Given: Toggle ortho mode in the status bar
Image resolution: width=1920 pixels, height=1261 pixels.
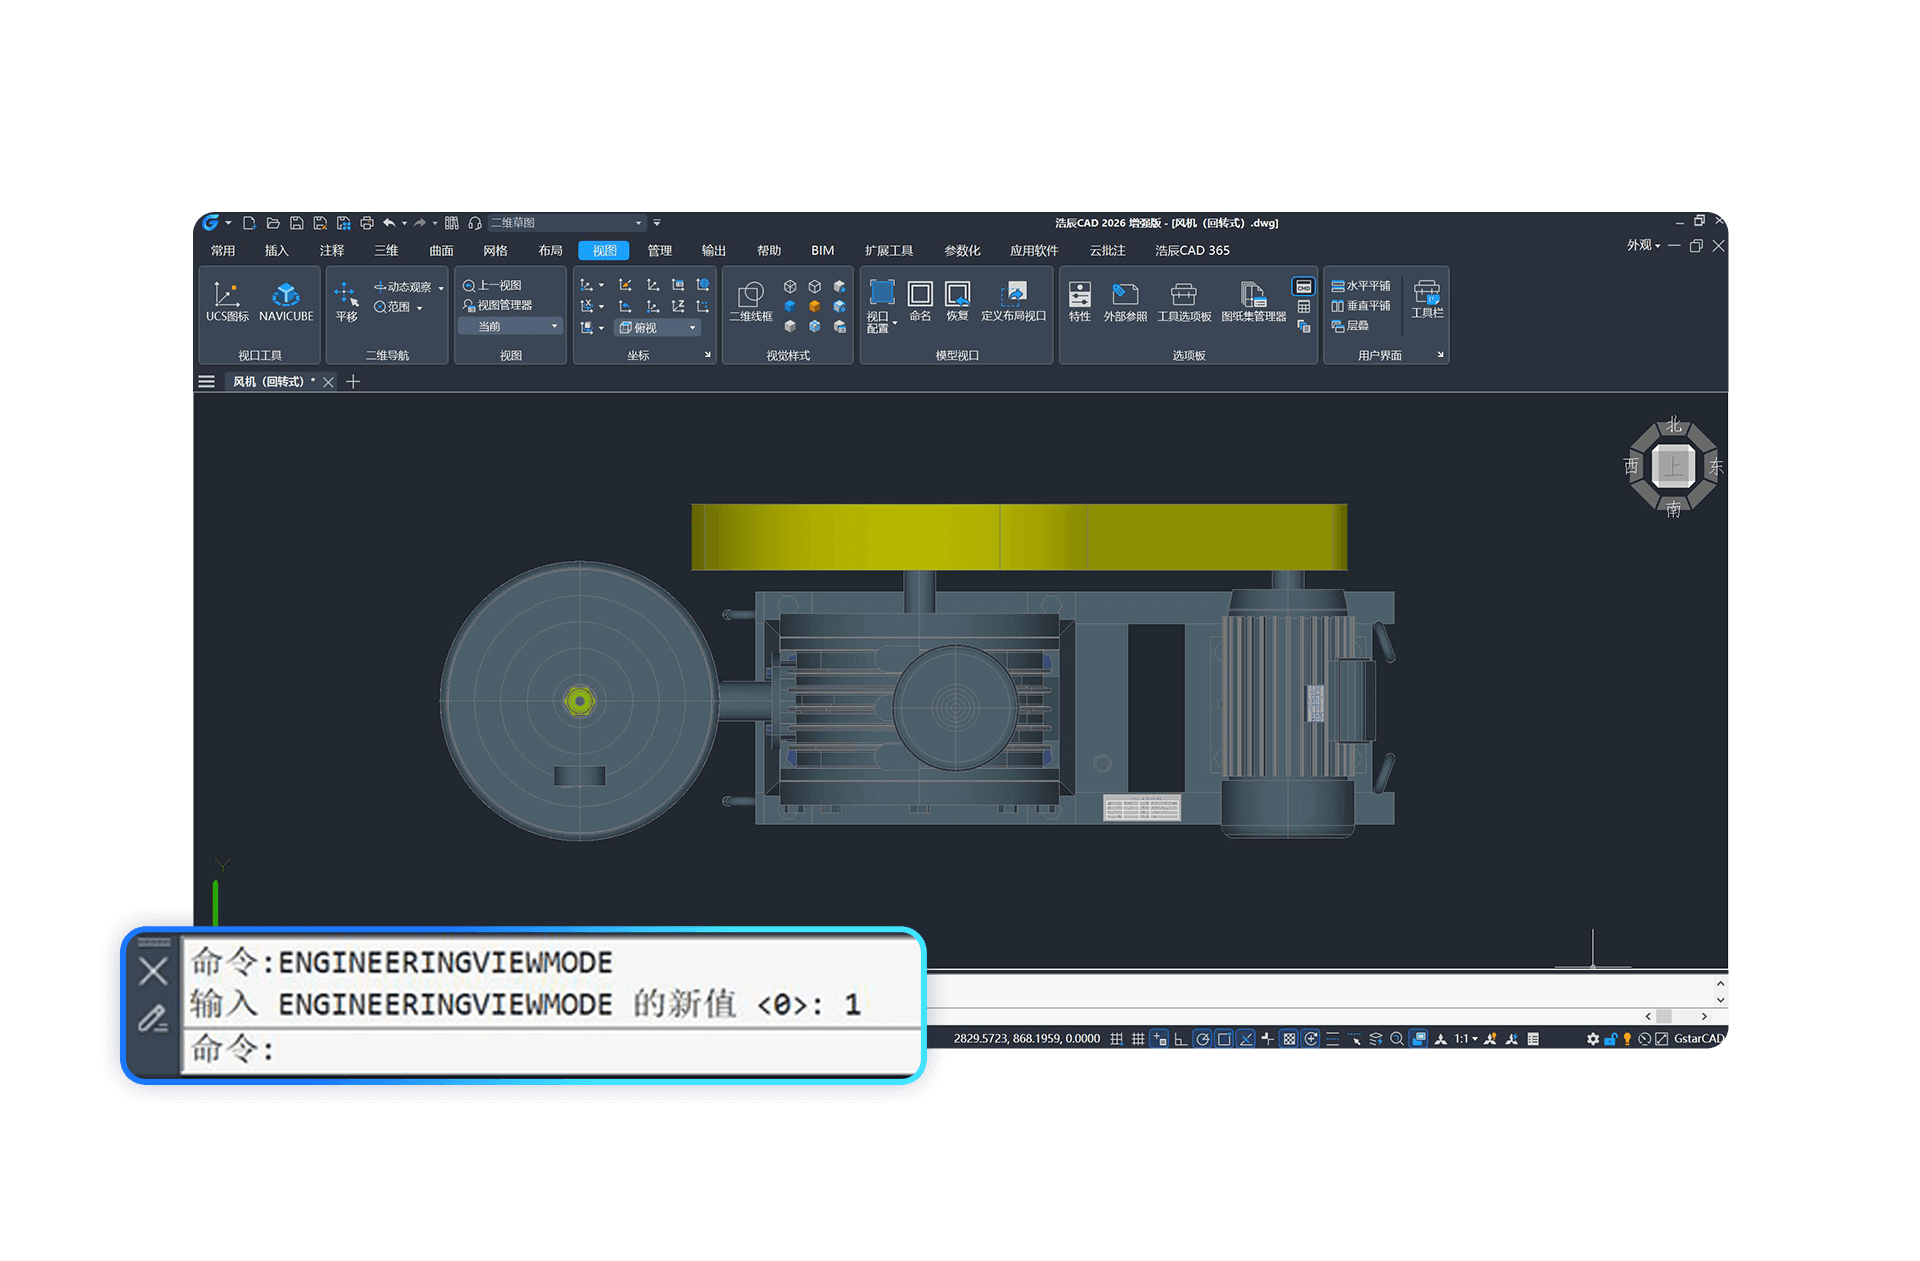Looking at the screenshot, I should coord(1181,1039).
